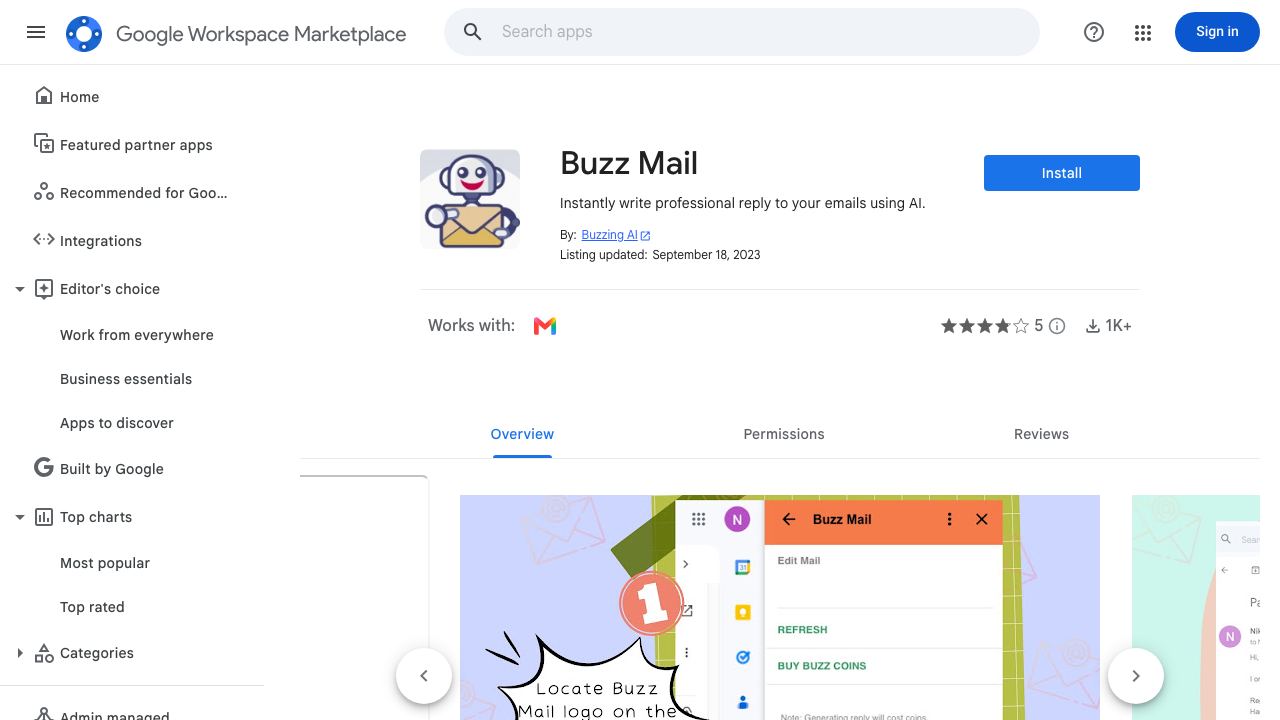1280x720 pixels.
Task: Click the Featured partner apps star icon
Action: 43,144
